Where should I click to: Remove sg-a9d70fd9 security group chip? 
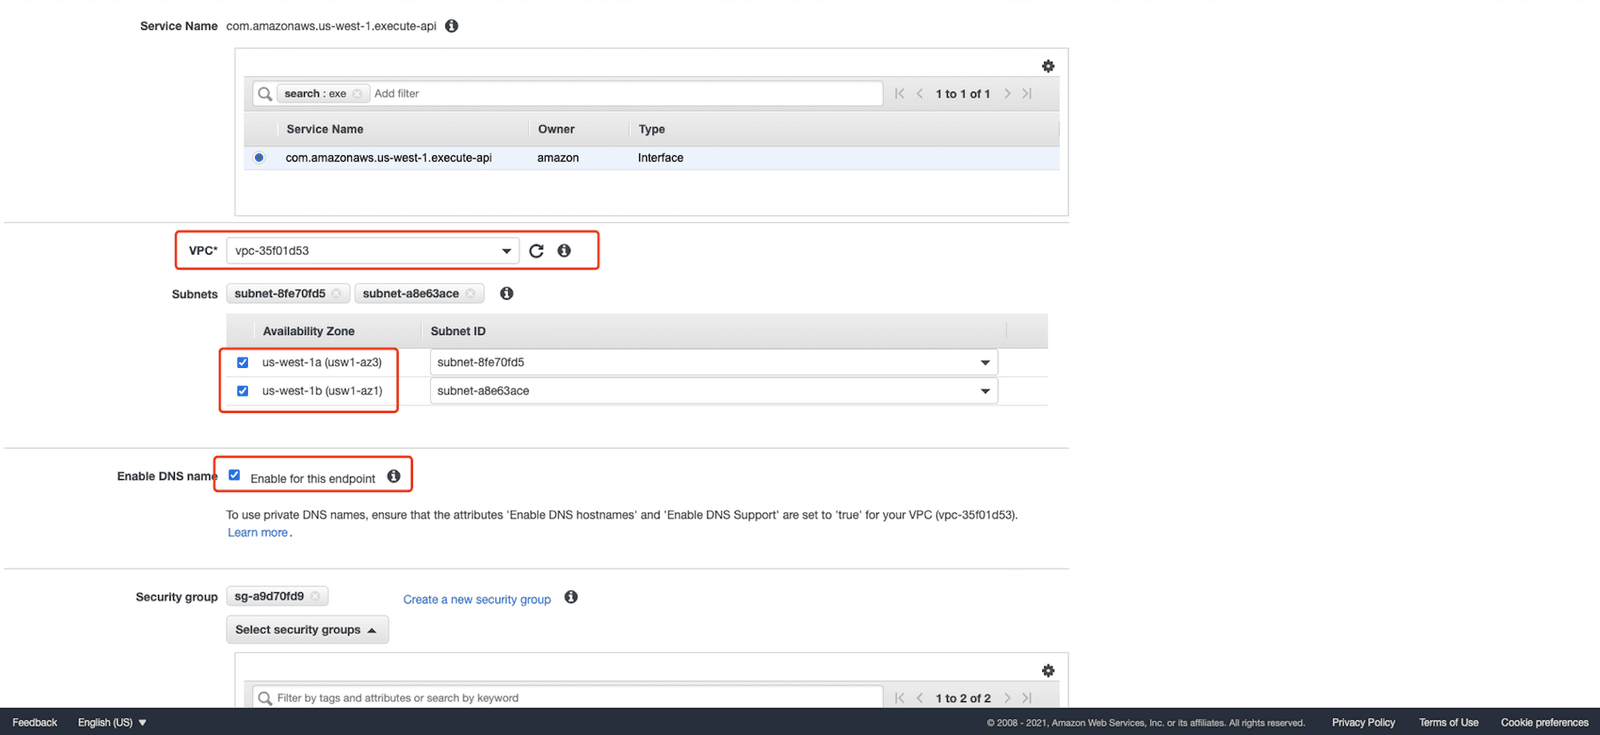(x=315, y=596)
